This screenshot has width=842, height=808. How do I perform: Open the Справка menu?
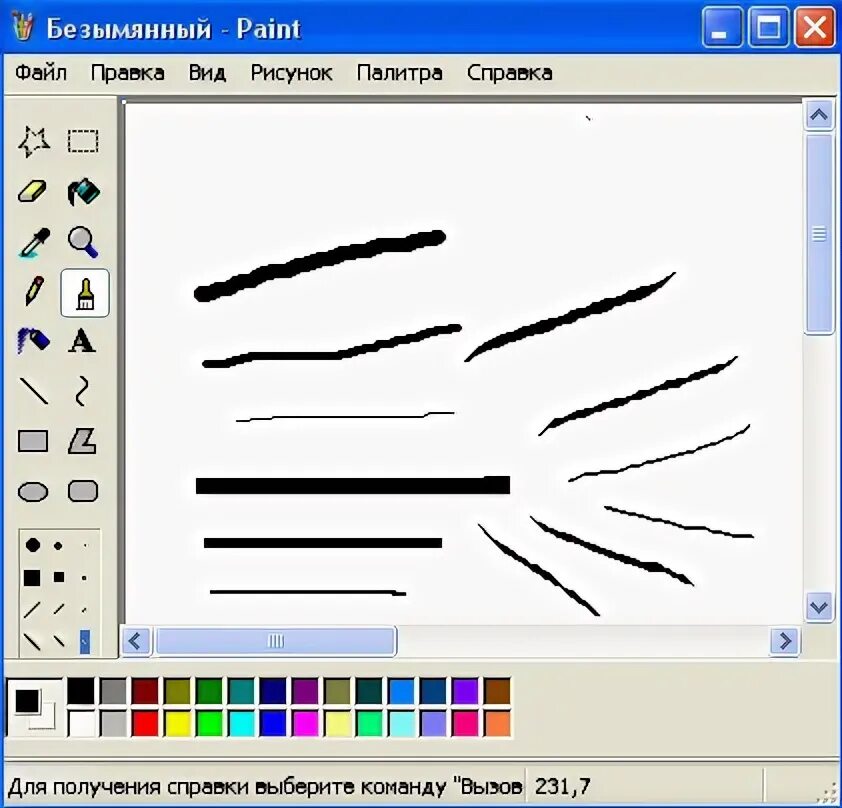pyautogui.click(x=510, y=73)
